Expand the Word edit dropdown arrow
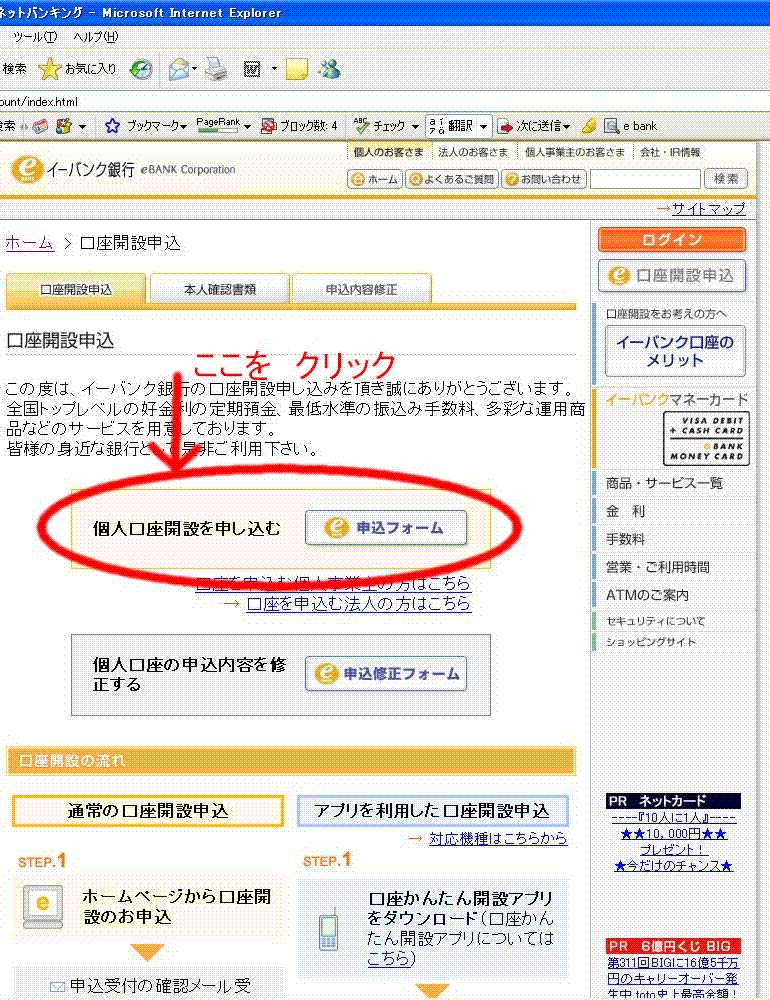The image size is (770, 1000). (x=274, y=68)
